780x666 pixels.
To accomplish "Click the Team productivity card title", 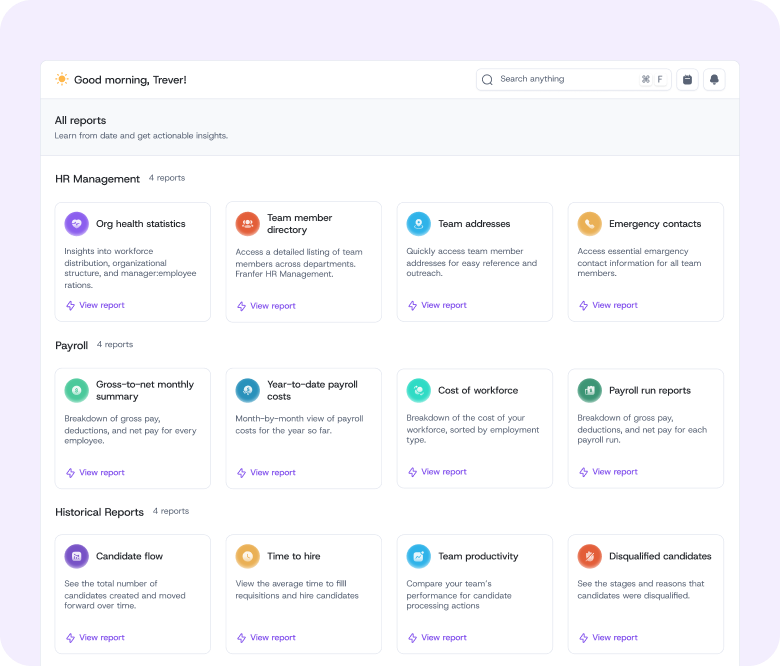I will tap(478, 556).
